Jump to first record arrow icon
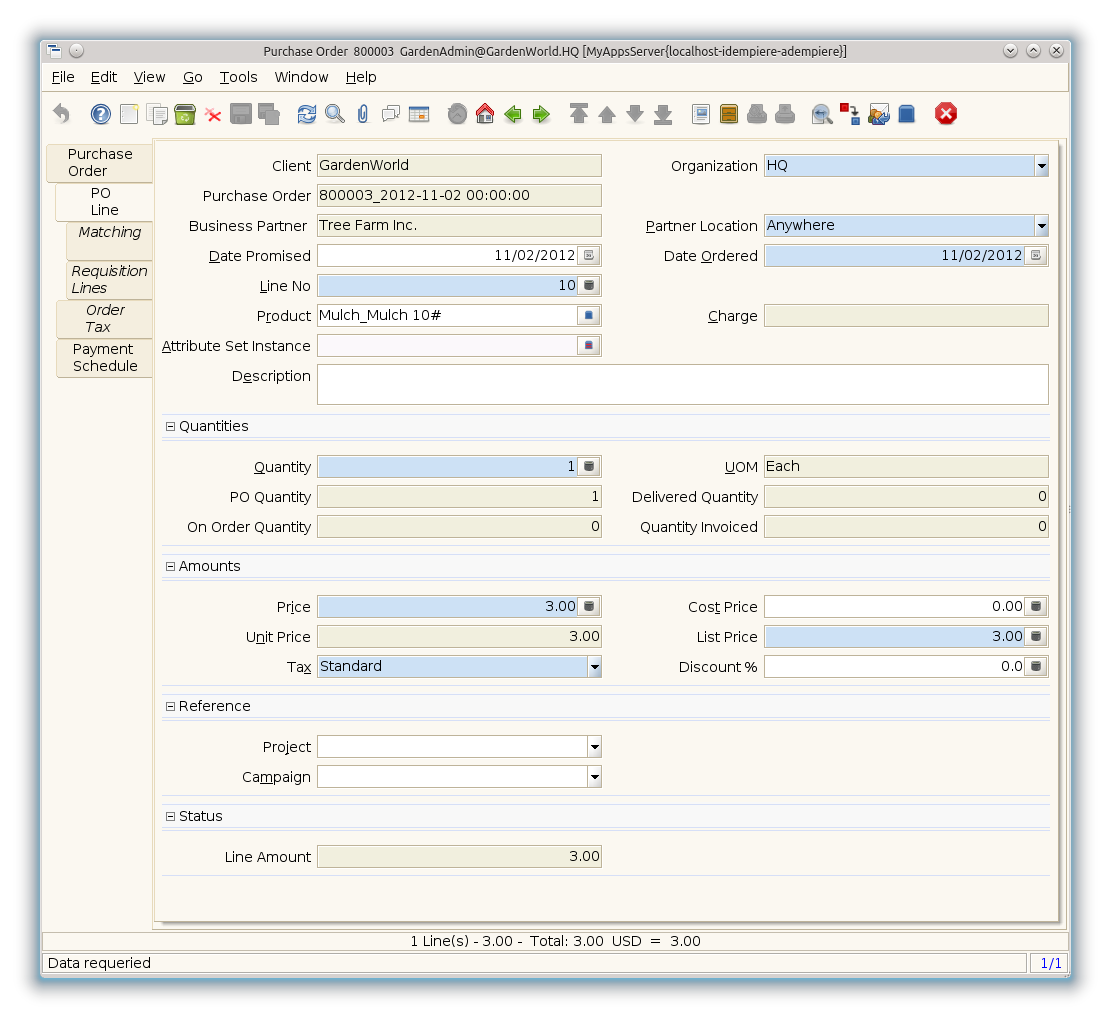The width and height of the screenshot is (1111, 1018). point(579,114)
